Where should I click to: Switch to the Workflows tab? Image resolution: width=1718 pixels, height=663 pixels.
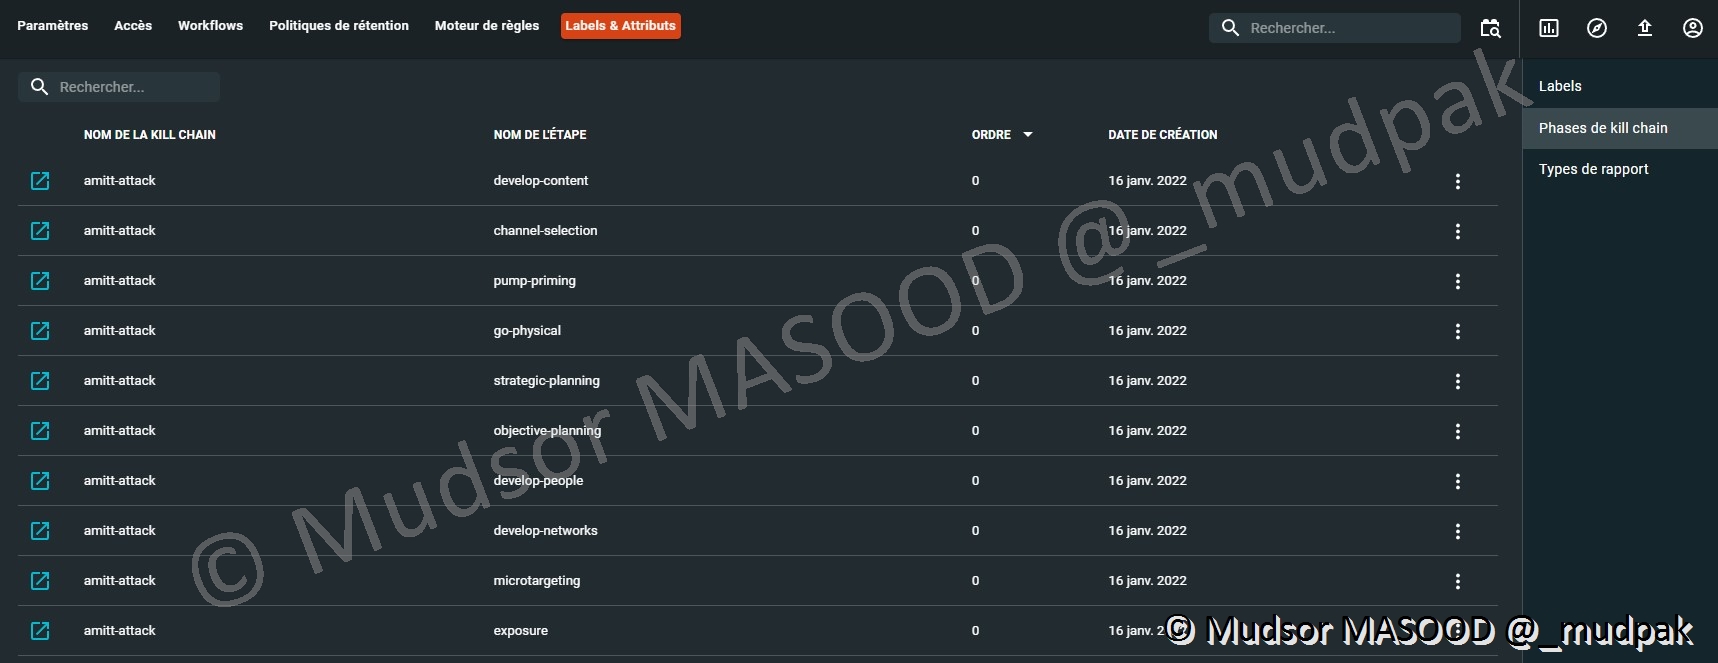click(210, 26)
